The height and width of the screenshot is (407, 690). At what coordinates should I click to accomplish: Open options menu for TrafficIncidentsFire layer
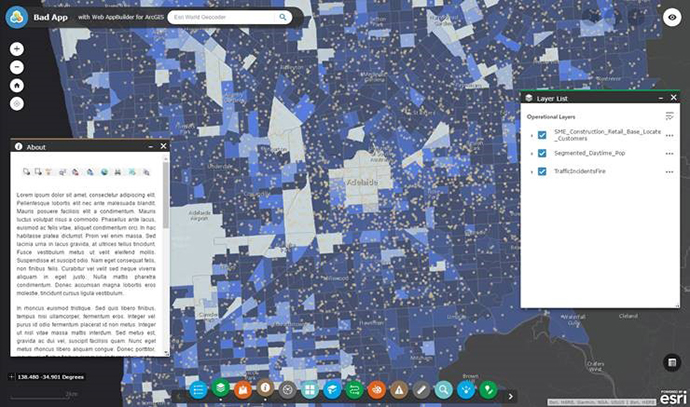click(x=669, y=172)
